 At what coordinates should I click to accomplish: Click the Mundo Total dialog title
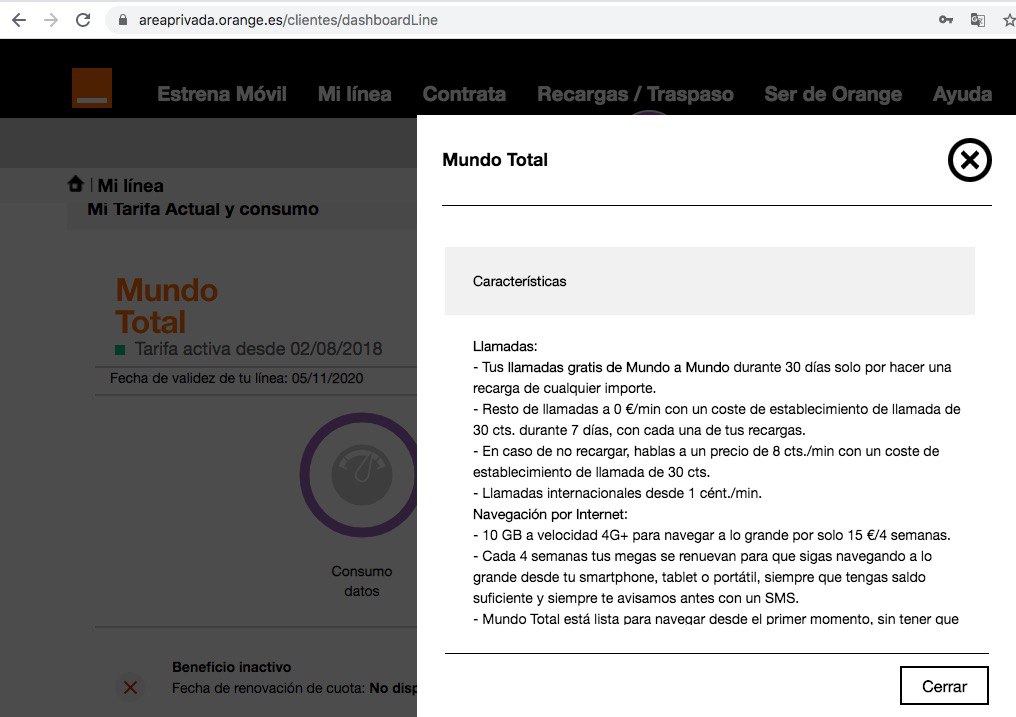pyautogui.click(x=495, y=160)
